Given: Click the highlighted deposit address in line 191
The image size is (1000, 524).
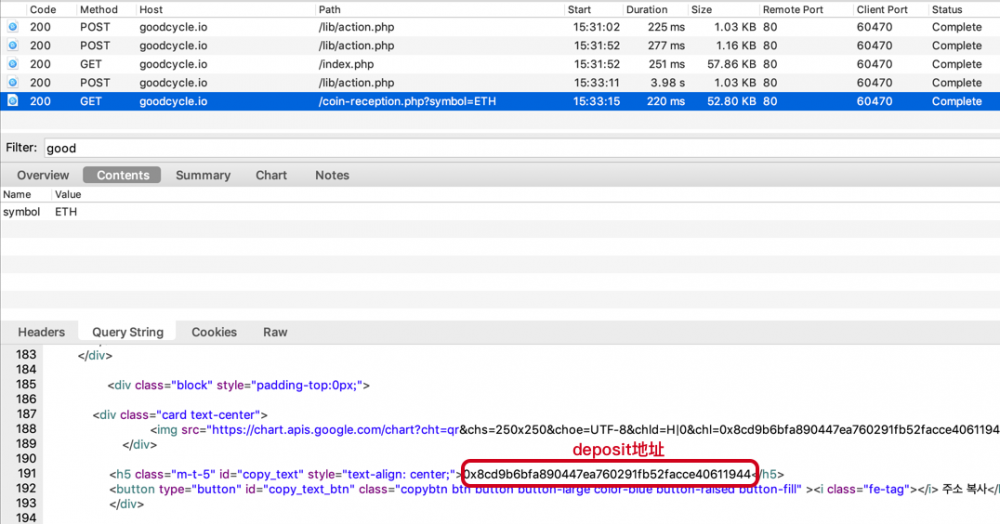Looking at the screenshot, I should (609, 474).
